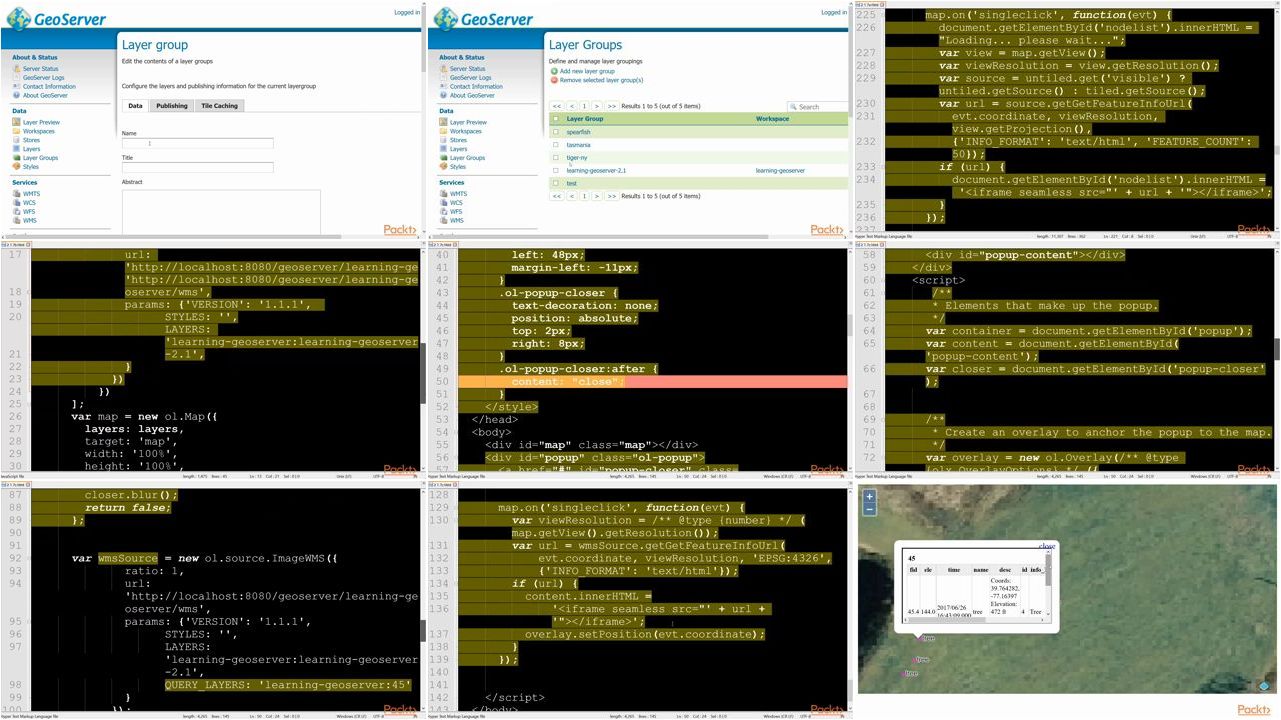Click Layer Groups icon on Layer group edit page
The width and height of the screenshot is (1281, 720).
click(x=16, y=158)
